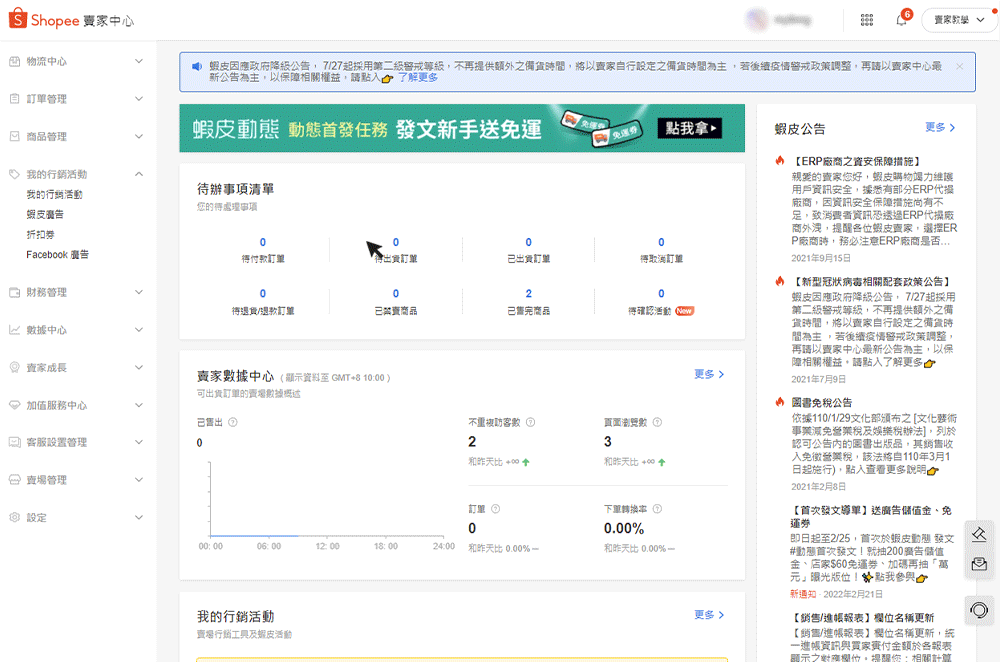Click the 商品管理 sidebar icon
Screen dimensions: 1000x662
tap(15, 136)
